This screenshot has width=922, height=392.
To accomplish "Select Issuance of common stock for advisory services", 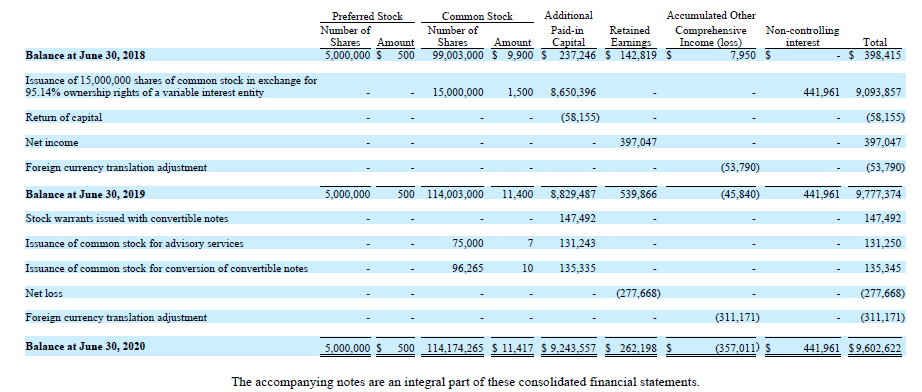I will (135, 243).
